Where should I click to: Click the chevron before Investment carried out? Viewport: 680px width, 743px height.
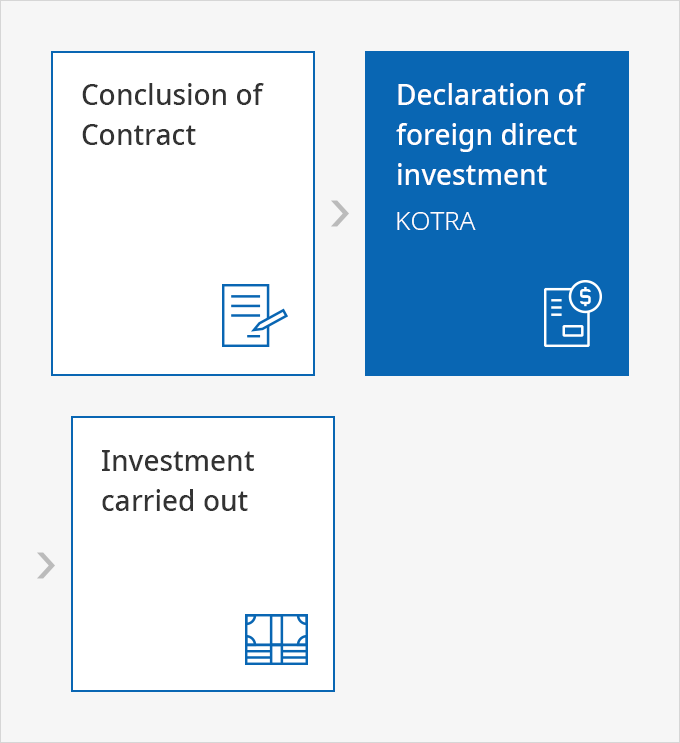point(46,565)
